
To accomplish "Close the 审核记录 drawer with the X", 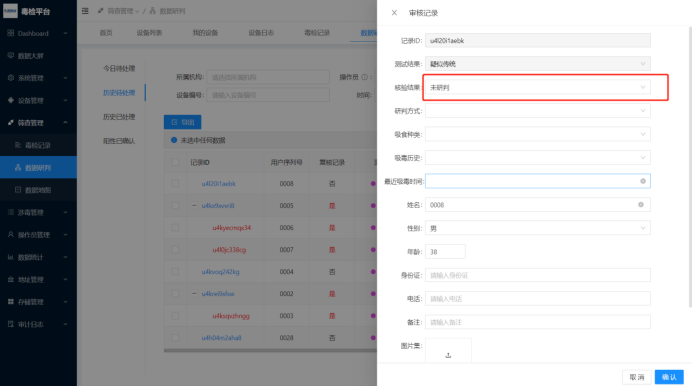I will (394, 13).
